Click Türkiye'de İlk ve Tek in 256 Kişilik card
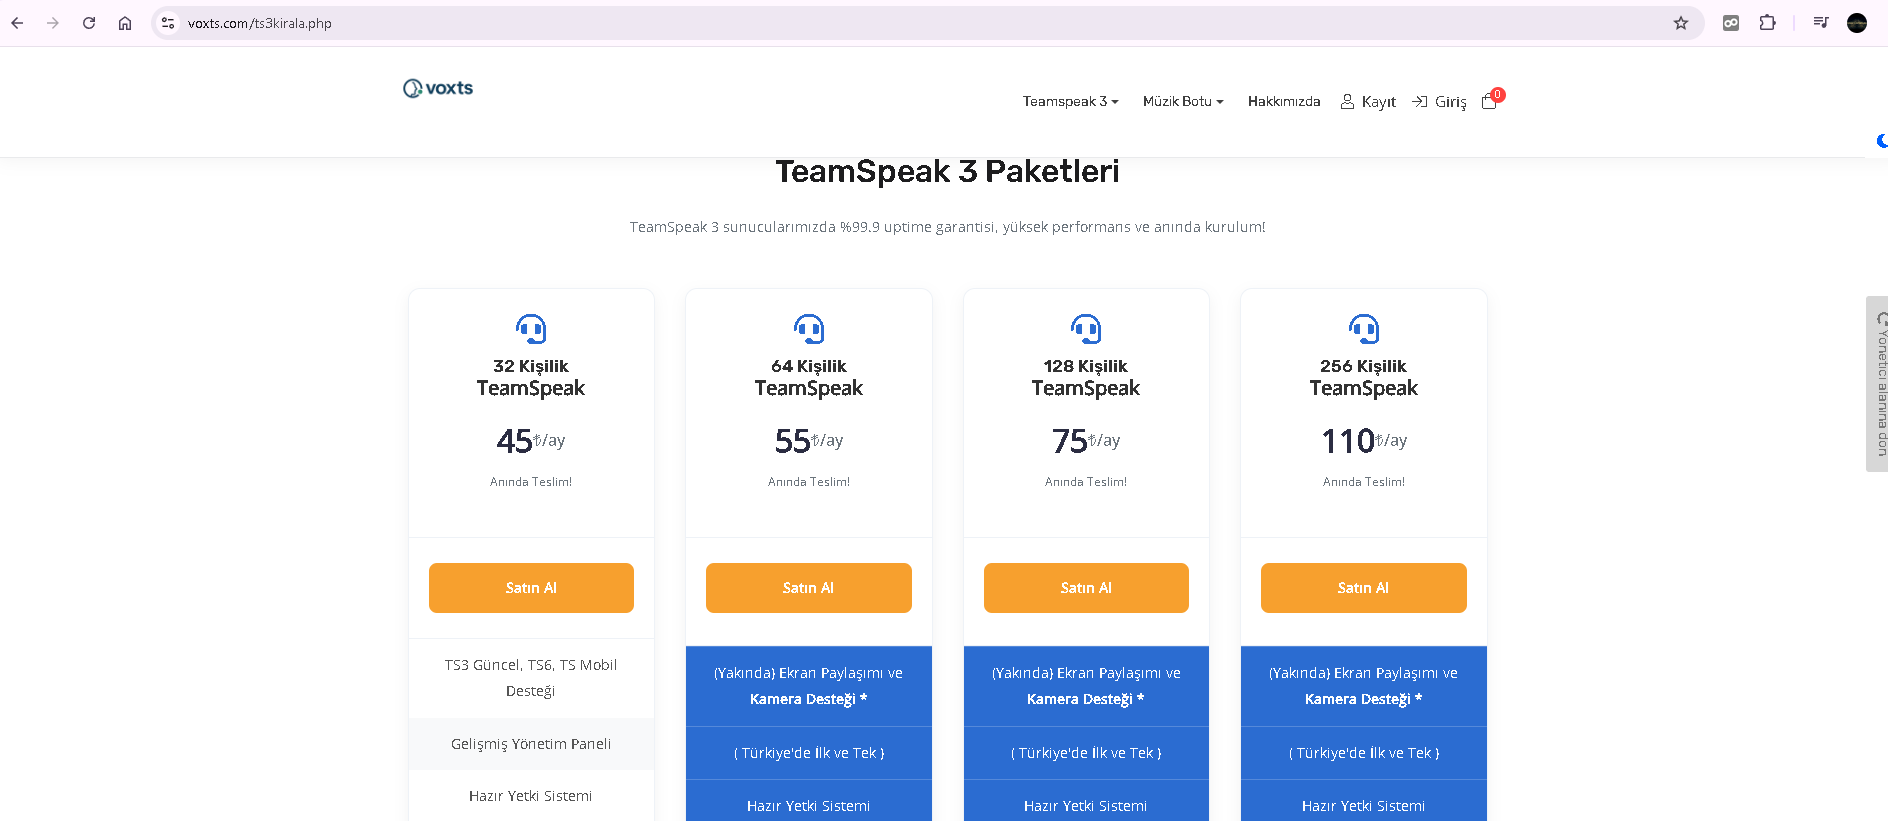The width and height of the screenshot is (1888, 821). 1364,753
